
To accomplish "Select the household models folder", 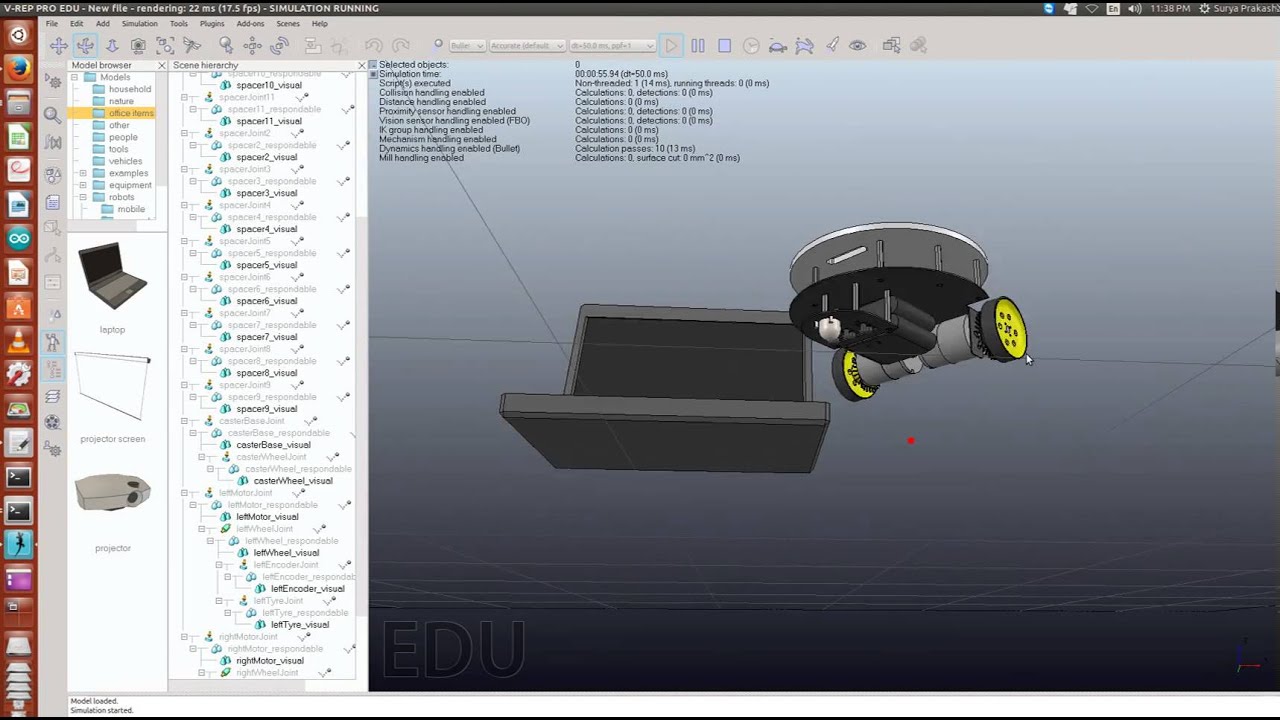I will [x=130, y=89].
